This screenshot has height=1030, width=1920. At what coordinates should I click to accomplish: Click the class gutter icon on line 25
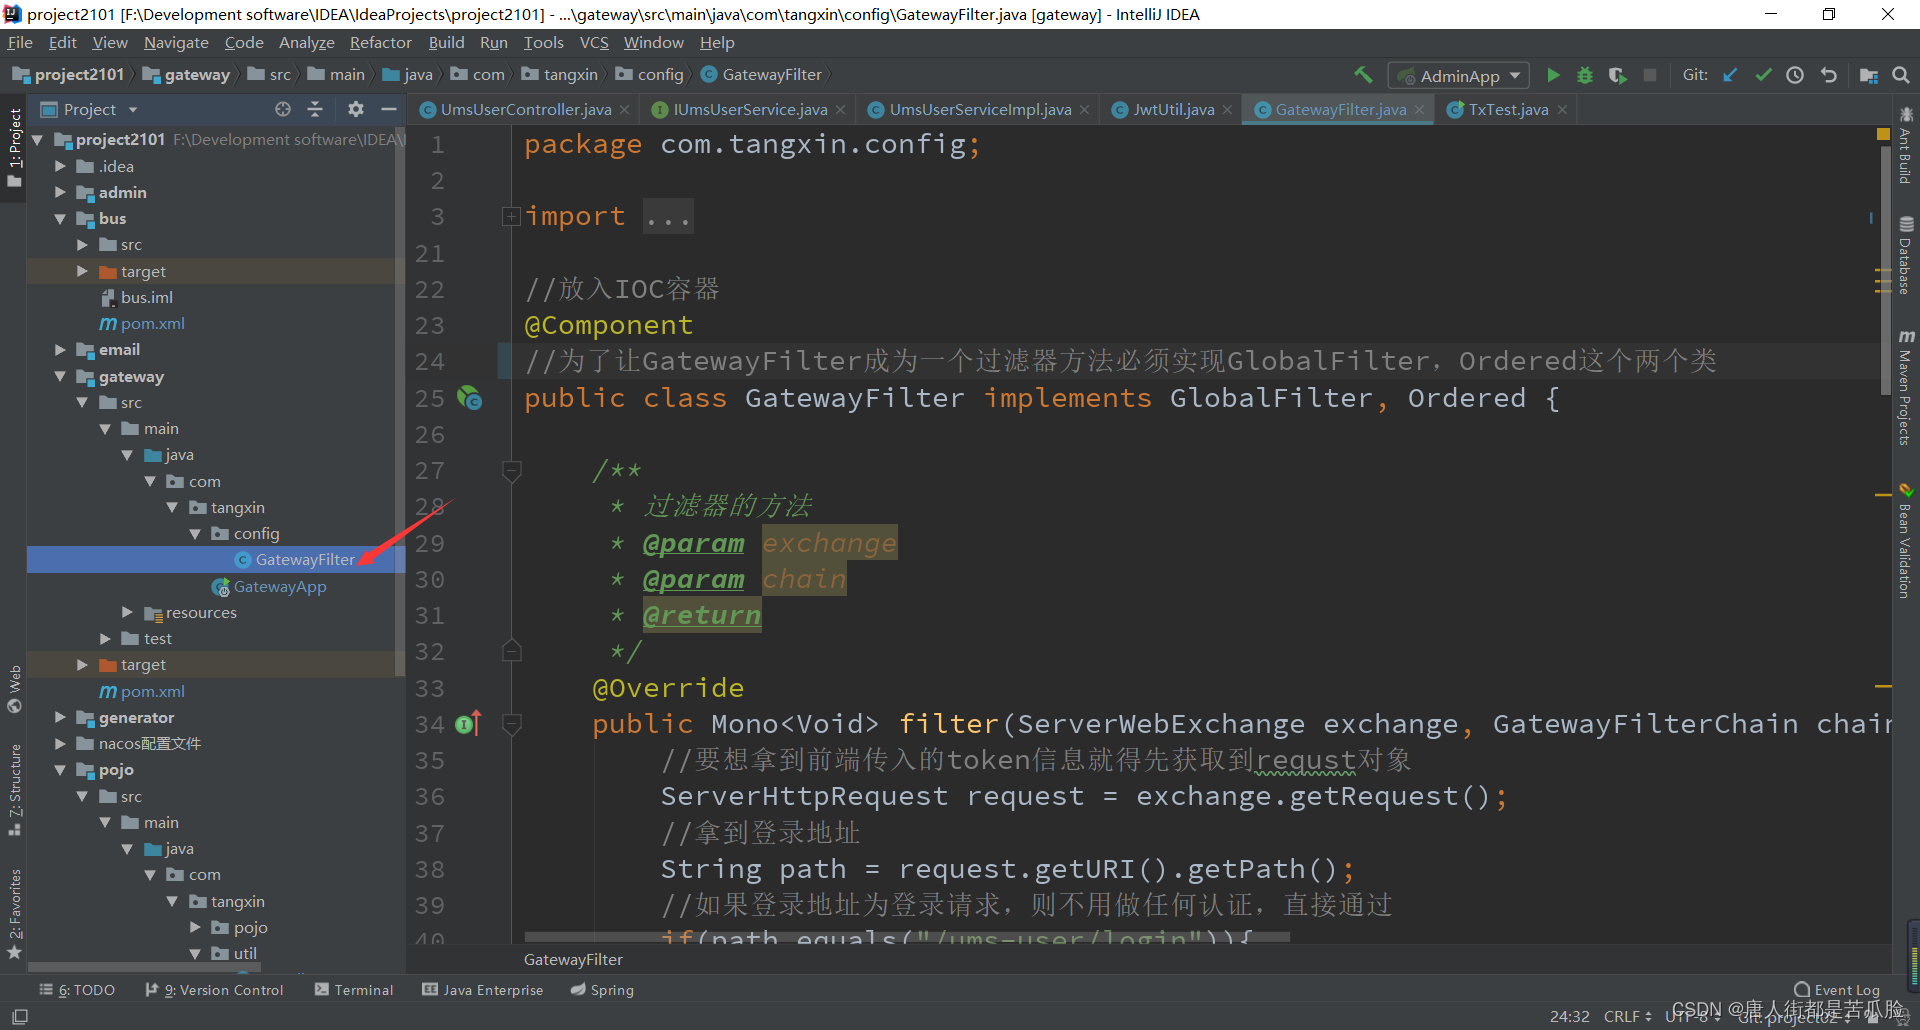tap(469, 398)
